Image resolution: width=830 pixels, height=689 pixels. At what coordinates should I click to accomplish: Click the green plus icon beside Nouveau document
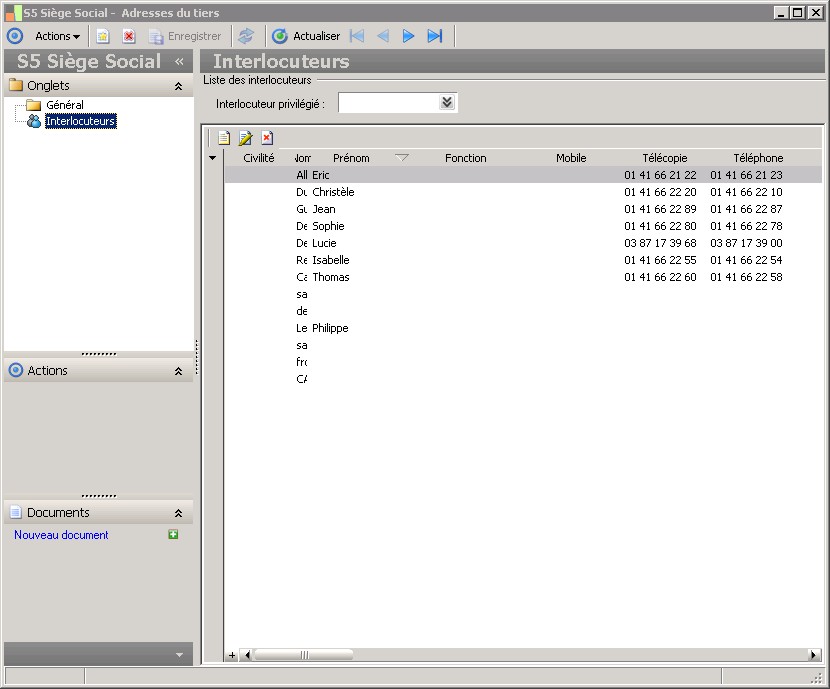174,535
